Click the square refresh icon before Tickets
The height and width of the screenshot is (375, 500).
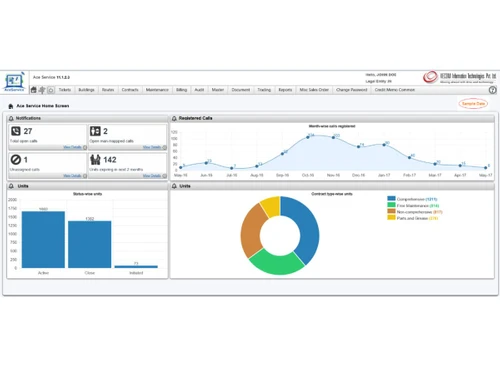(x=51, y=90)
